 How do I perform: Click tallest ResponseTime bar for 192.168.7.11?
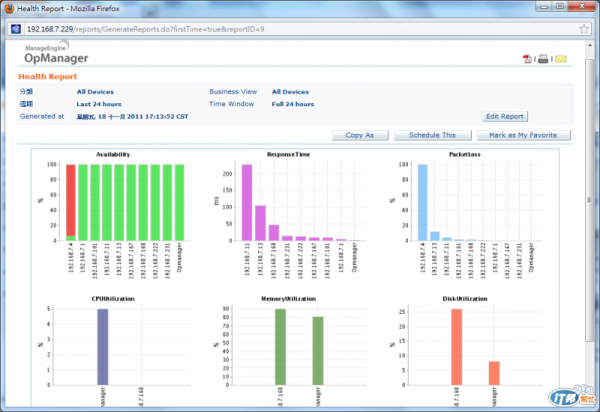[x=247, y=203]
